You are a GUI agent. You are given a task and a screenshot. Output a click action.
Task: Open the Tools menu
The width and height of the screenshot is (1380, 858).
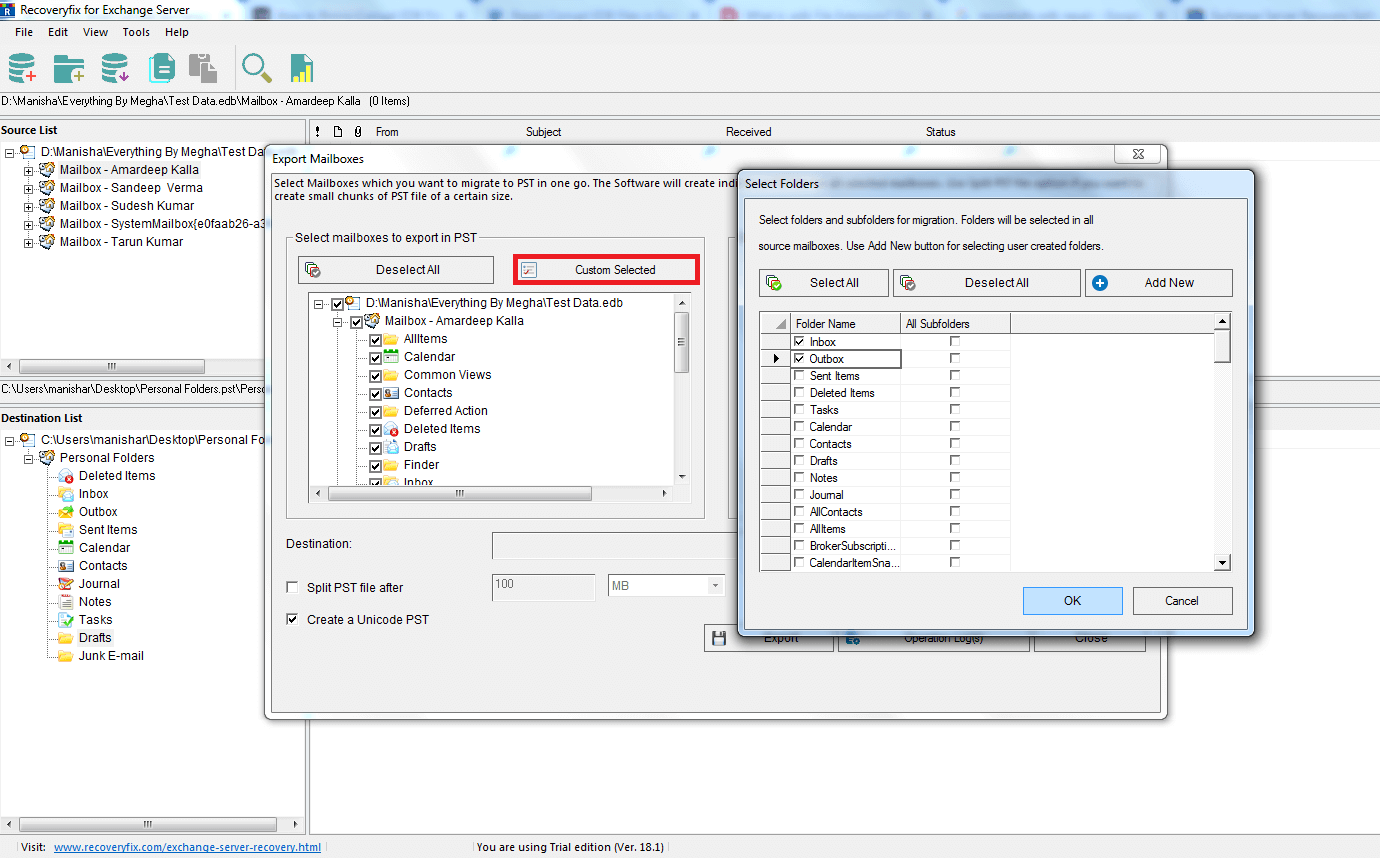[136, 32]
